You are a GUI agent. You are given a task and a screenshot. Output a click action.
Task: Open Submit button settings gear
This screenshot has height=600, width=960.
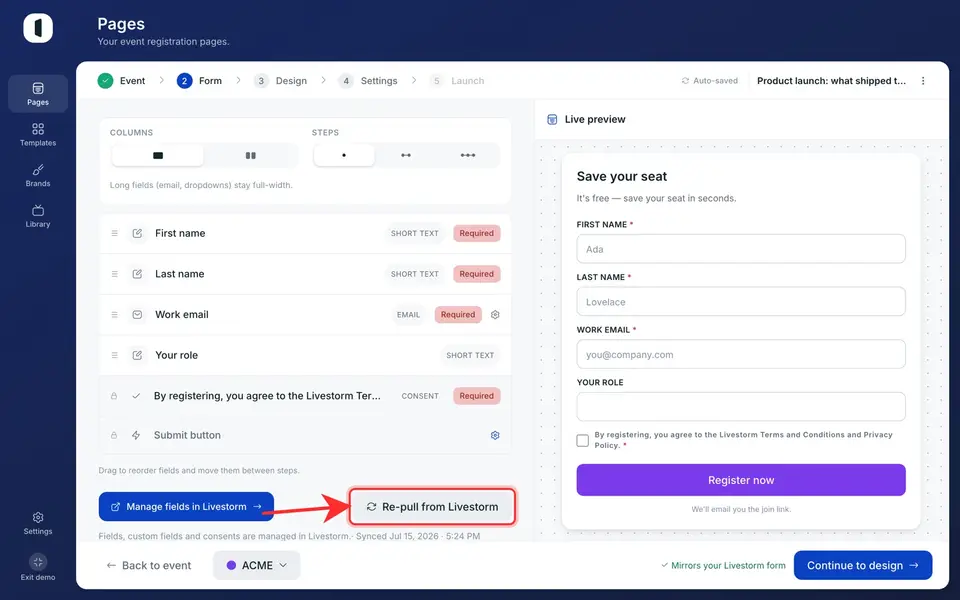tap(495, 435)
